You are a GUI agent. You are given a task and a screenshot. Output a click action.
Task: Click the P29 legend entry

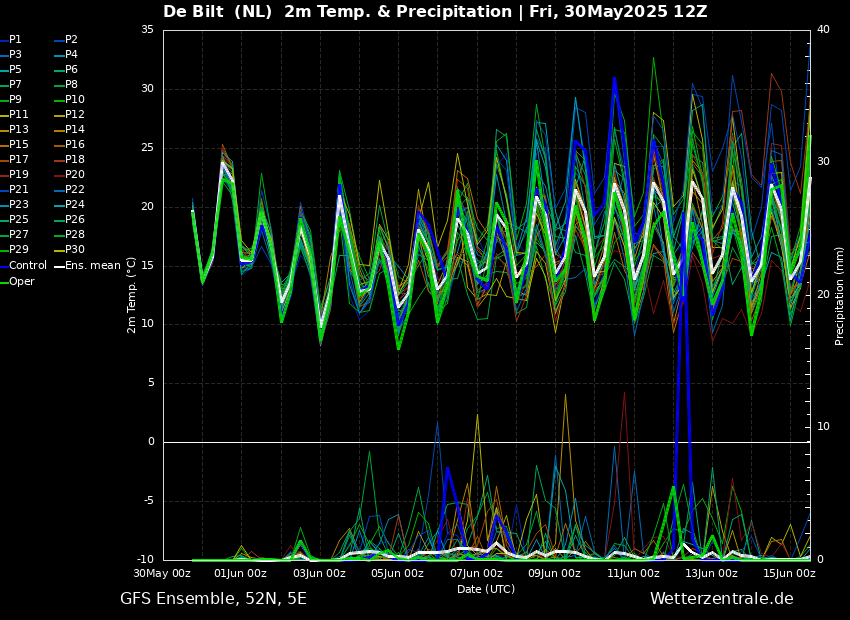pyautogui.click(x=18, y=250)
